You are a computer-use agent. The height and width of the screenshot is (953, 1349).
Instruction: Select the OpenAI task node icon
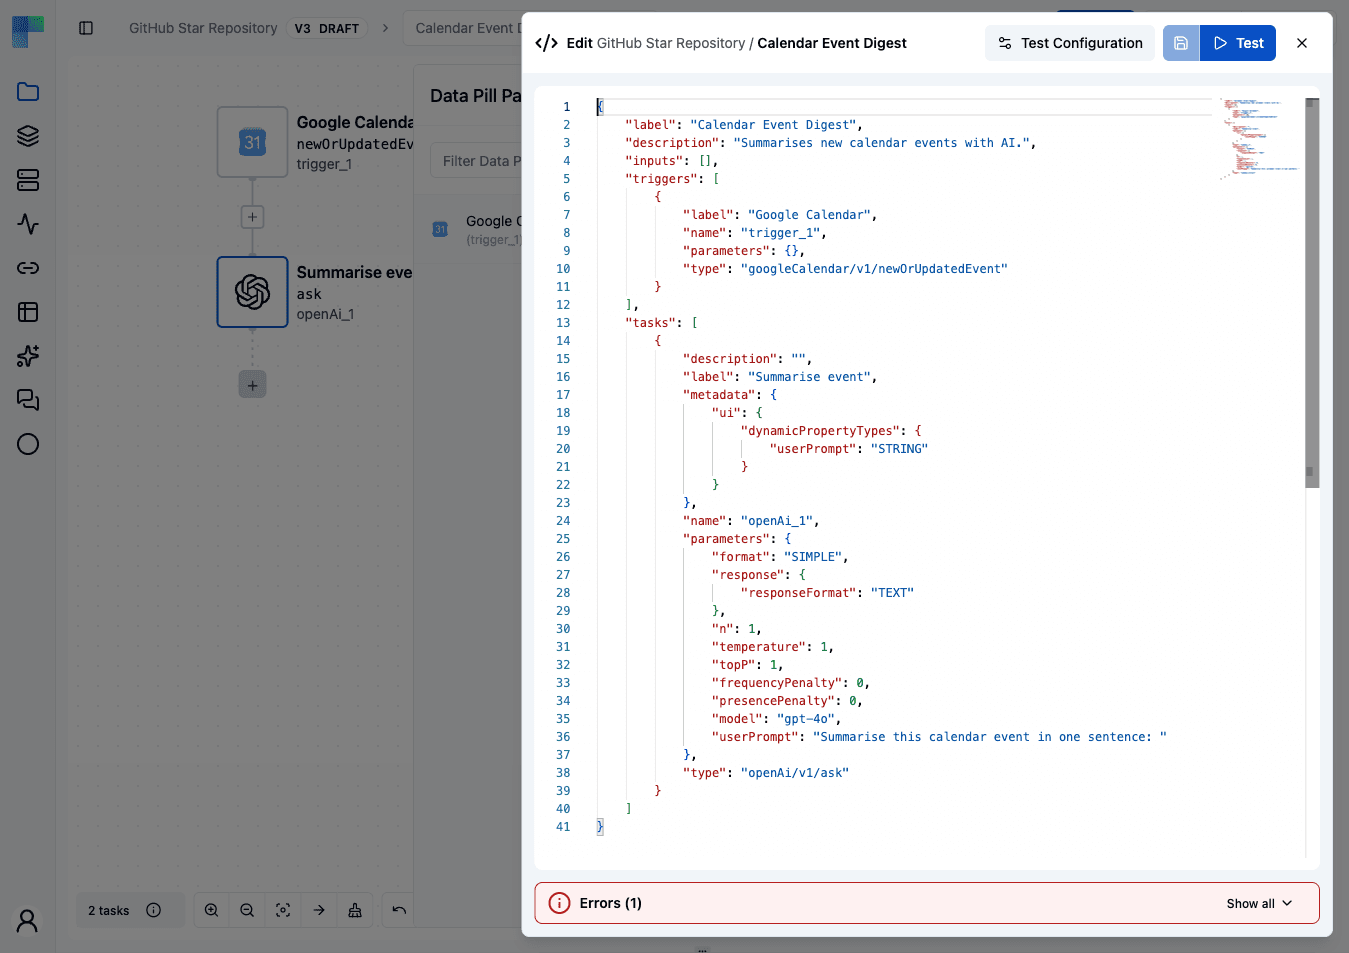point(253,292)
